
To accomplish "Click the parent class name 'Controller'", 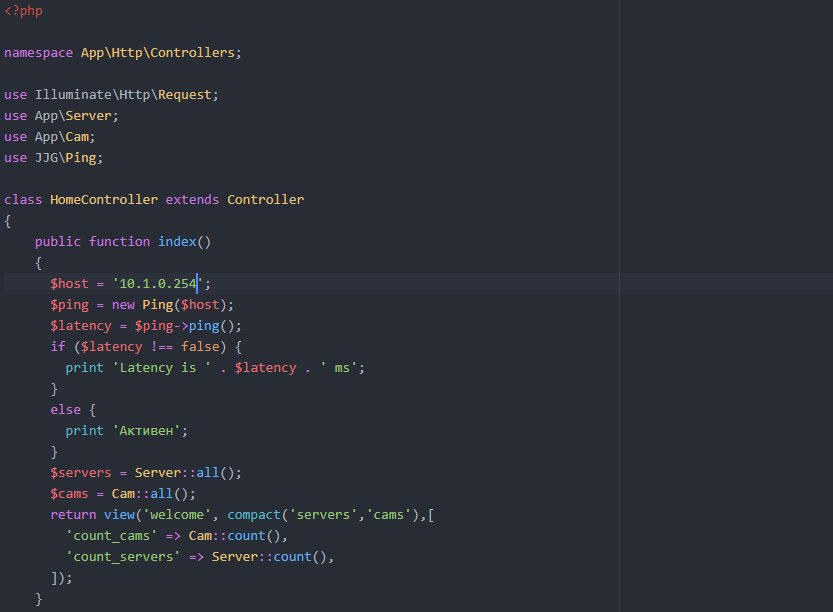I will coord(266,200).
